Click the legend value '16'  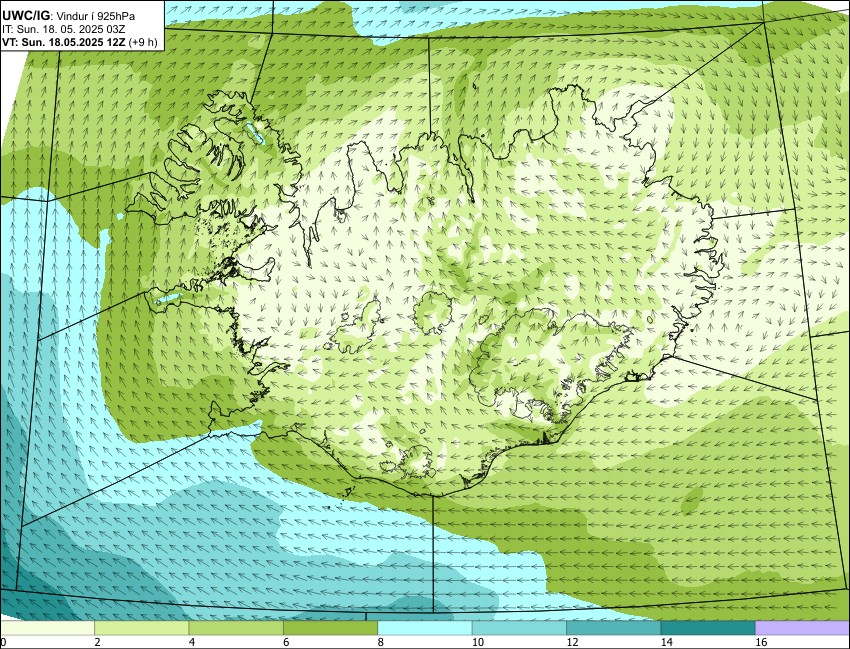[x=761, y=642]
